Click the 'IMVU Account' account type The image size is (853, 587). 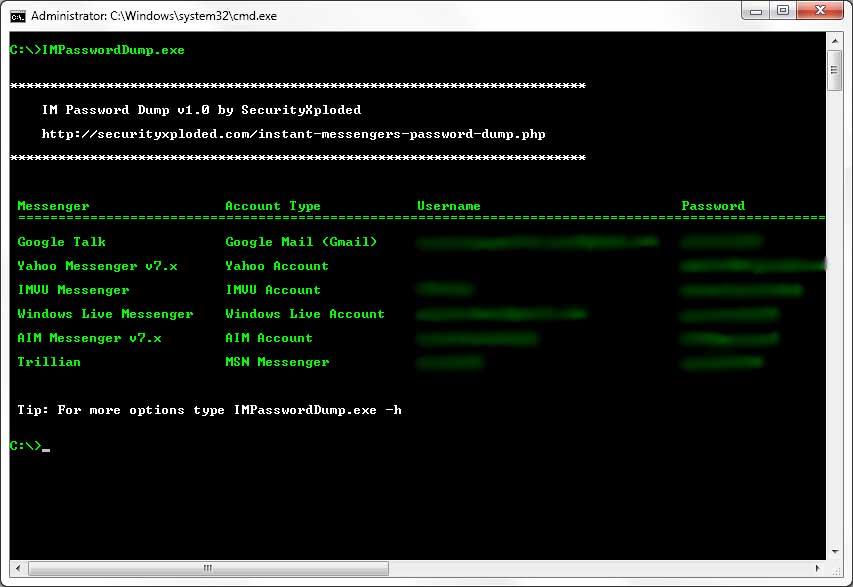273,290
